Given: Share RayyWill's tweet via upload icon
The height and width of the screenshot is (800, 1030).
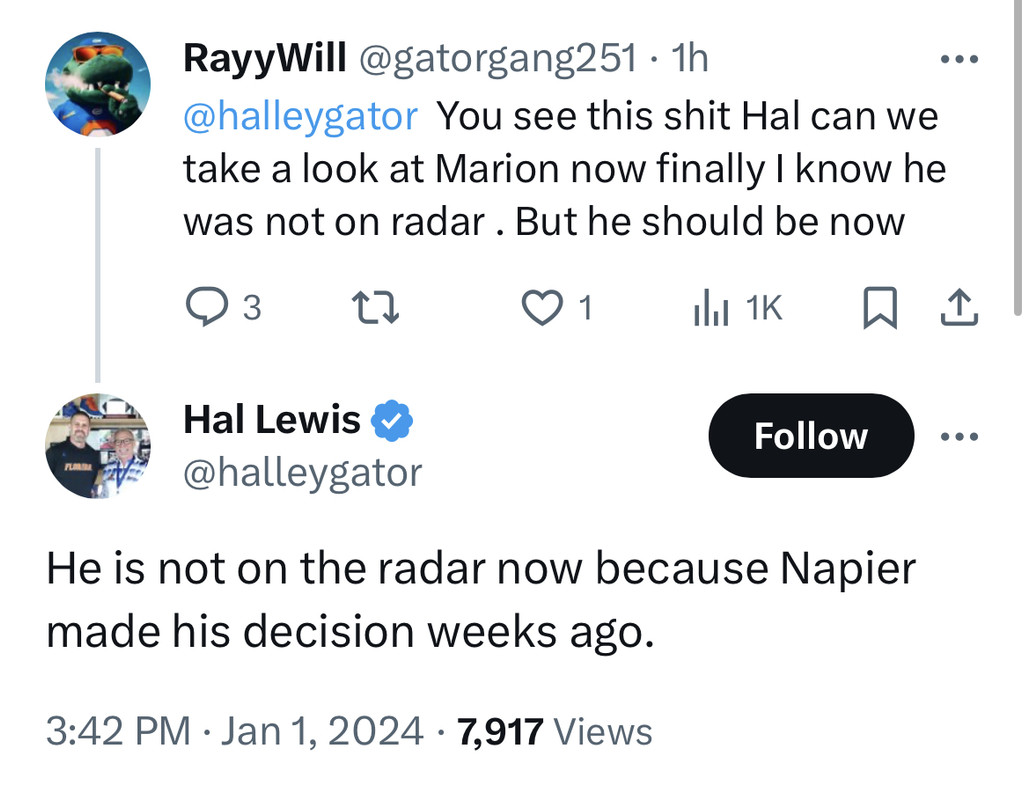Looking at the screenshot, I should point(959,308).
